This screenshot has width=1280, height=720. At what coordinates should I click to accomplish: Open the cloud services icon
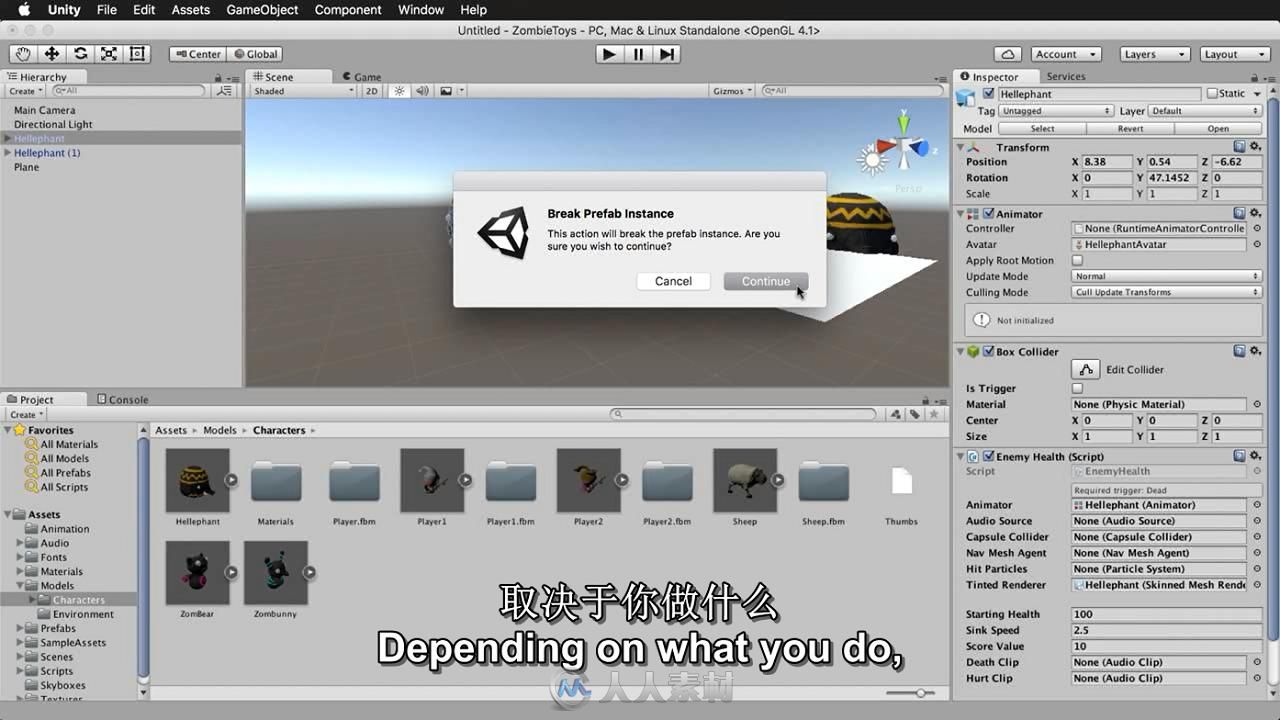[x=1008, y=54]
